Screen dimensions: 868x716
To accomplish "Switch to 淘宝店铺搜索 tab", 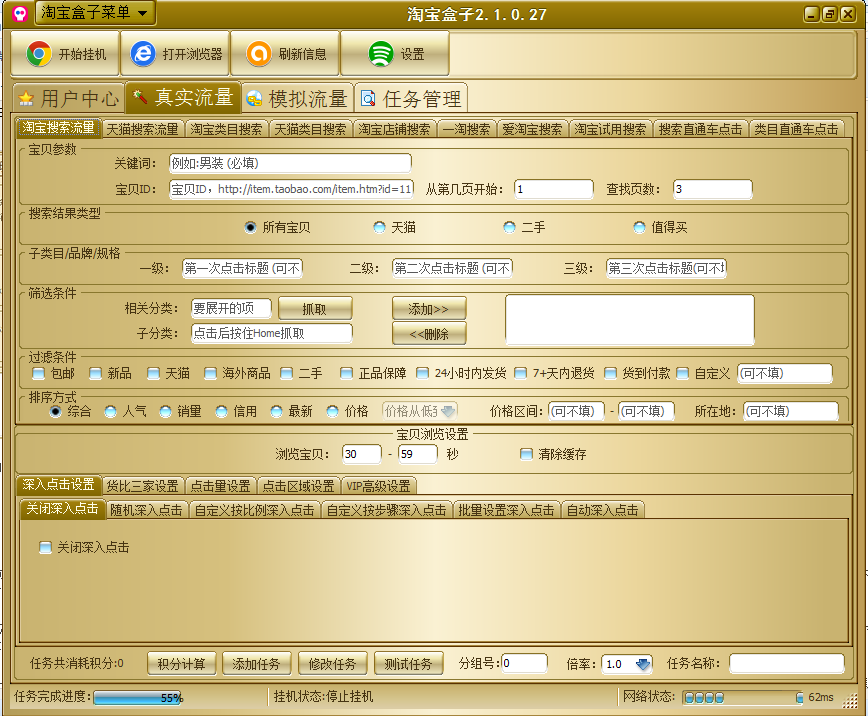I will coord(394,130).
